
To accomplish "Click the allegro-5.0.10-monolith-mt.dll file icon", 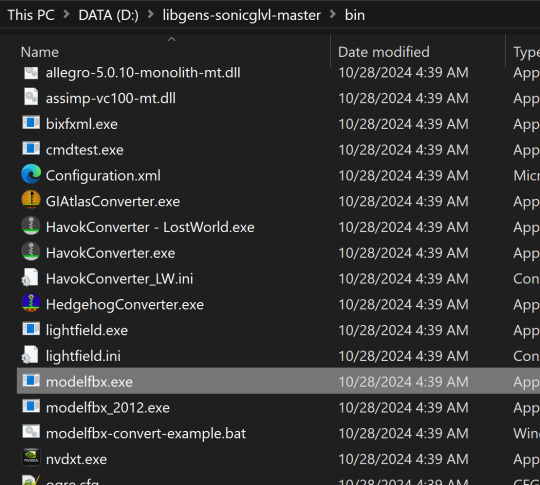I will coord(31,73).
